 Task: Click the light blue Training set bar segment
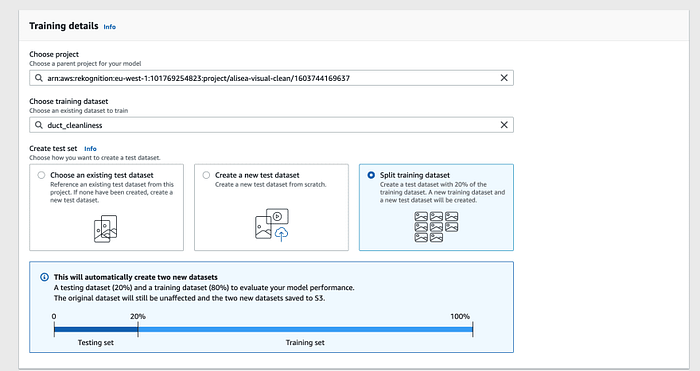(305, 329)
